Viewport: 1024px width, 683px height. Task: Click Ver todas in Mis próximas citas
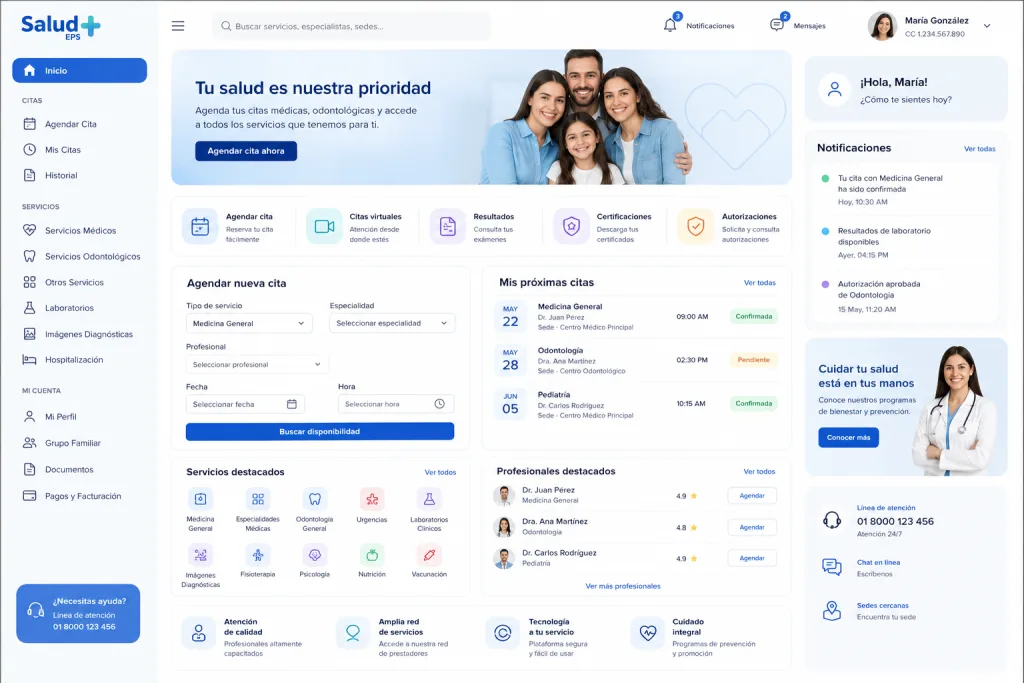(760, 283)
